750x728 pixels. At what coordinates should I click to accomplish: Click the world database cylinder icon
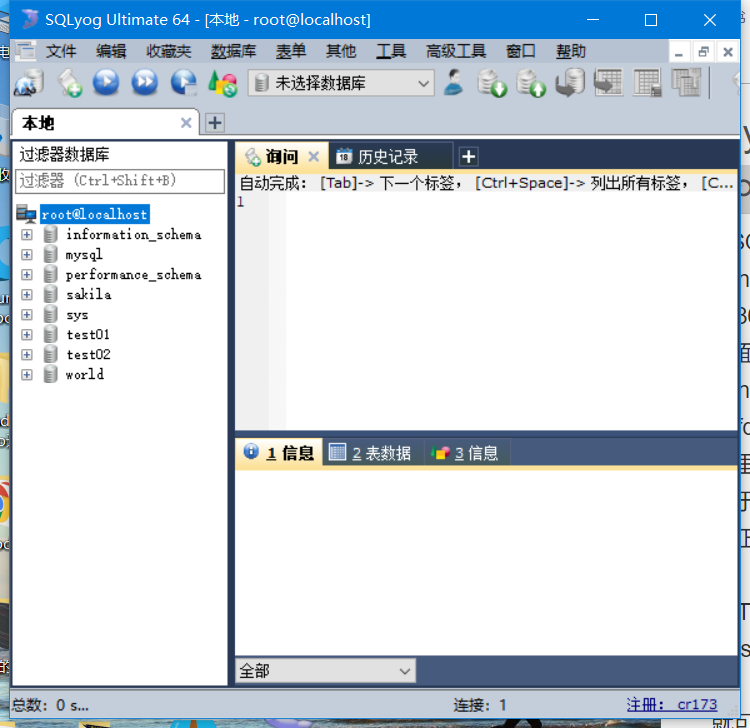tap(51, 374)
